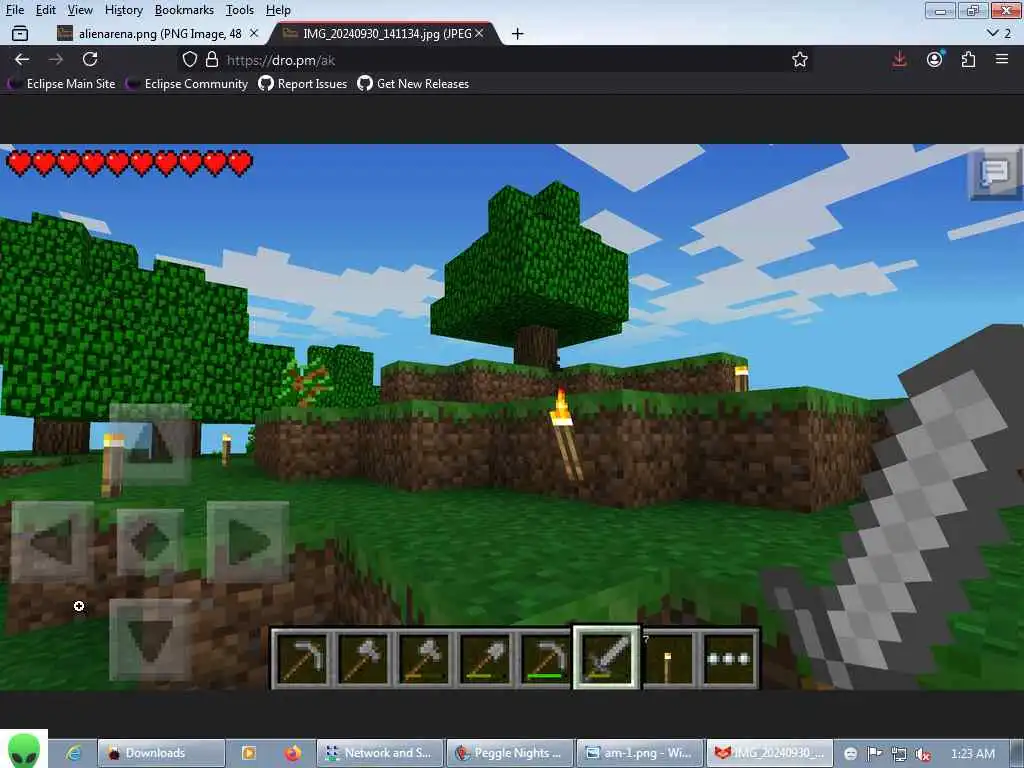The image size is (1024, 768).
Task: Click the network tray icon
Action: pos(899,754)
